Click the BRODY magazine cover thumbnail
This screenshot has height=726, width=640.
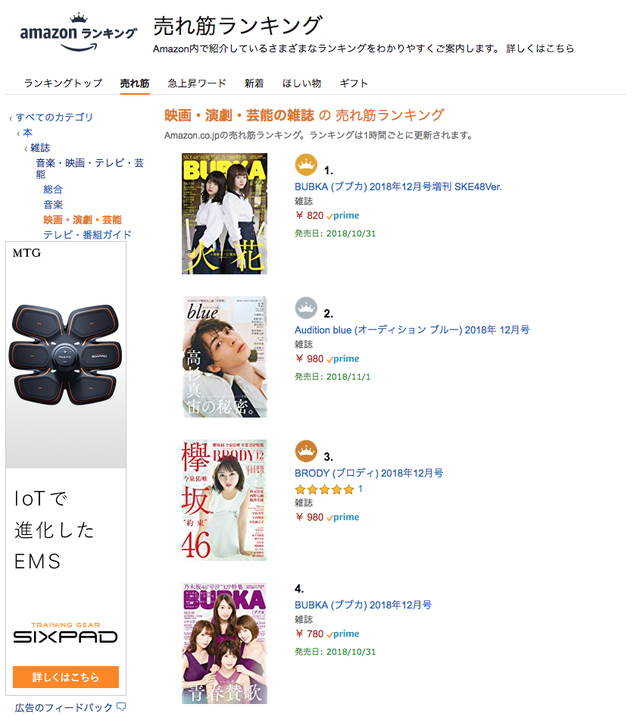(224, 500)
